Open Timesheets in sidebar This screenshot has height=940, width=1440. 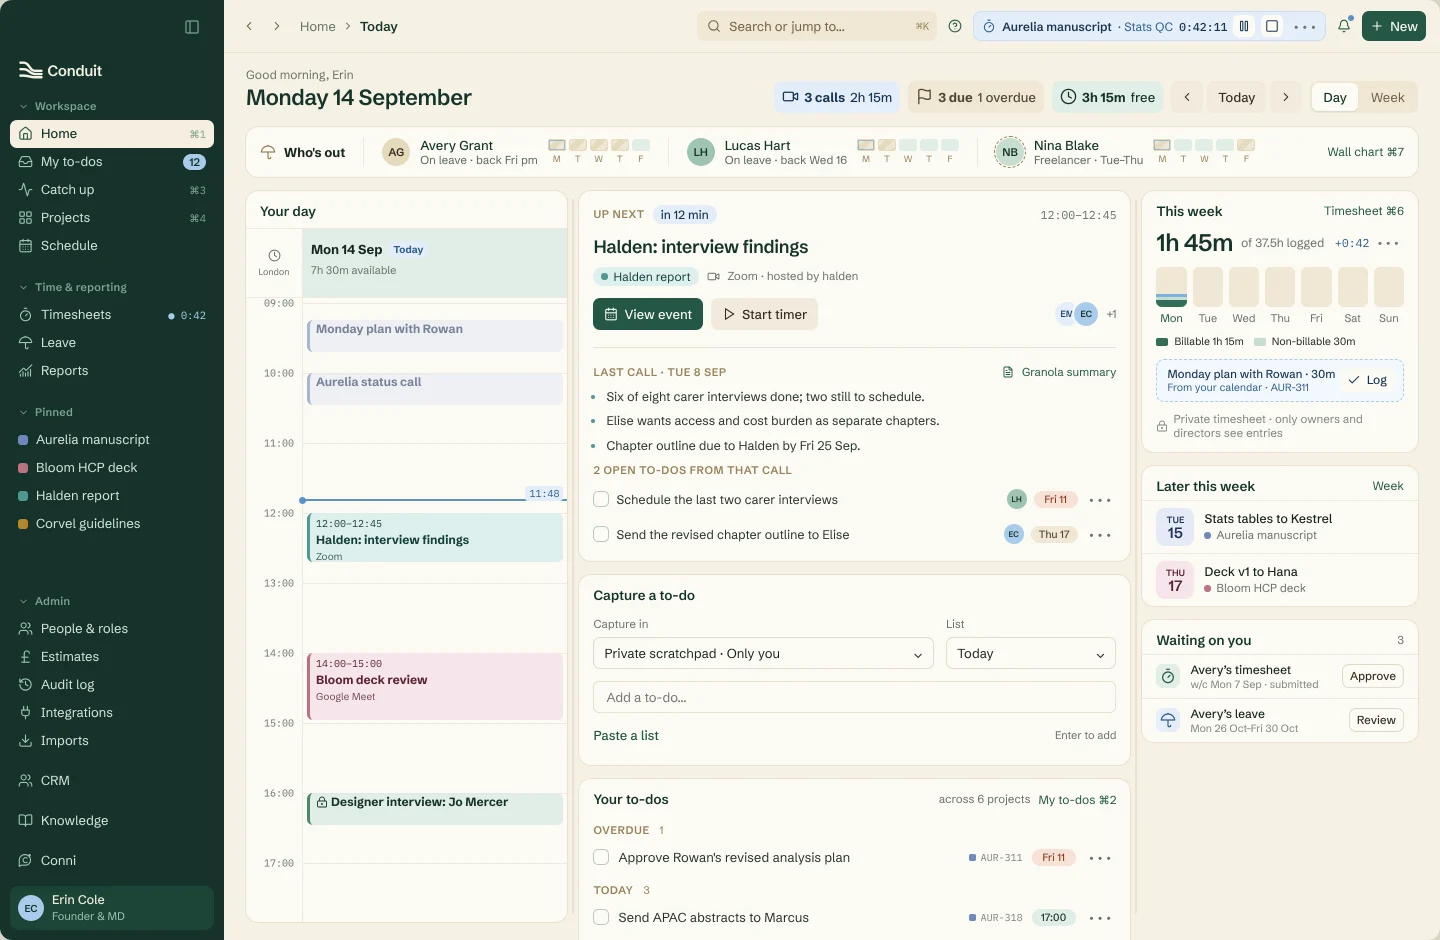[x=112, y=314]
